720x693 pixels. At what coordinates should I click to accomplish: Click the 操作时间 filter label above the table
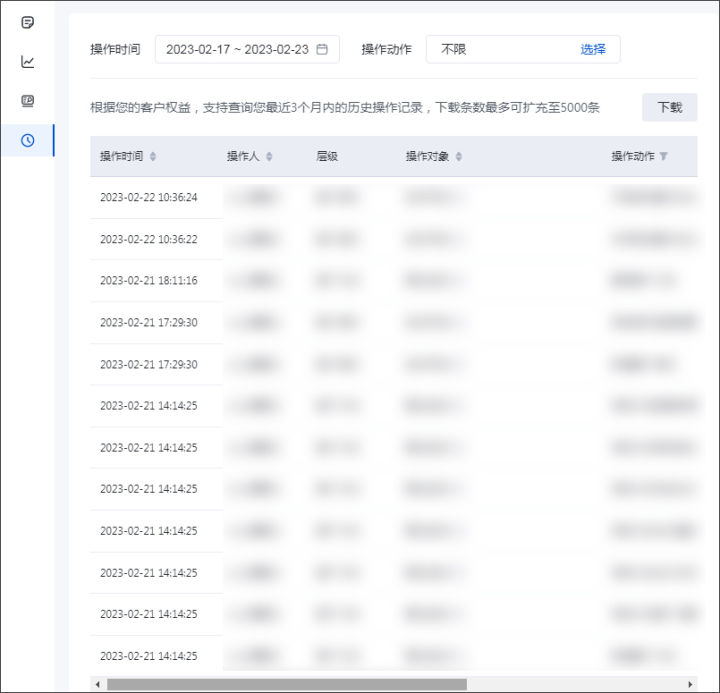tap(115, 49)
